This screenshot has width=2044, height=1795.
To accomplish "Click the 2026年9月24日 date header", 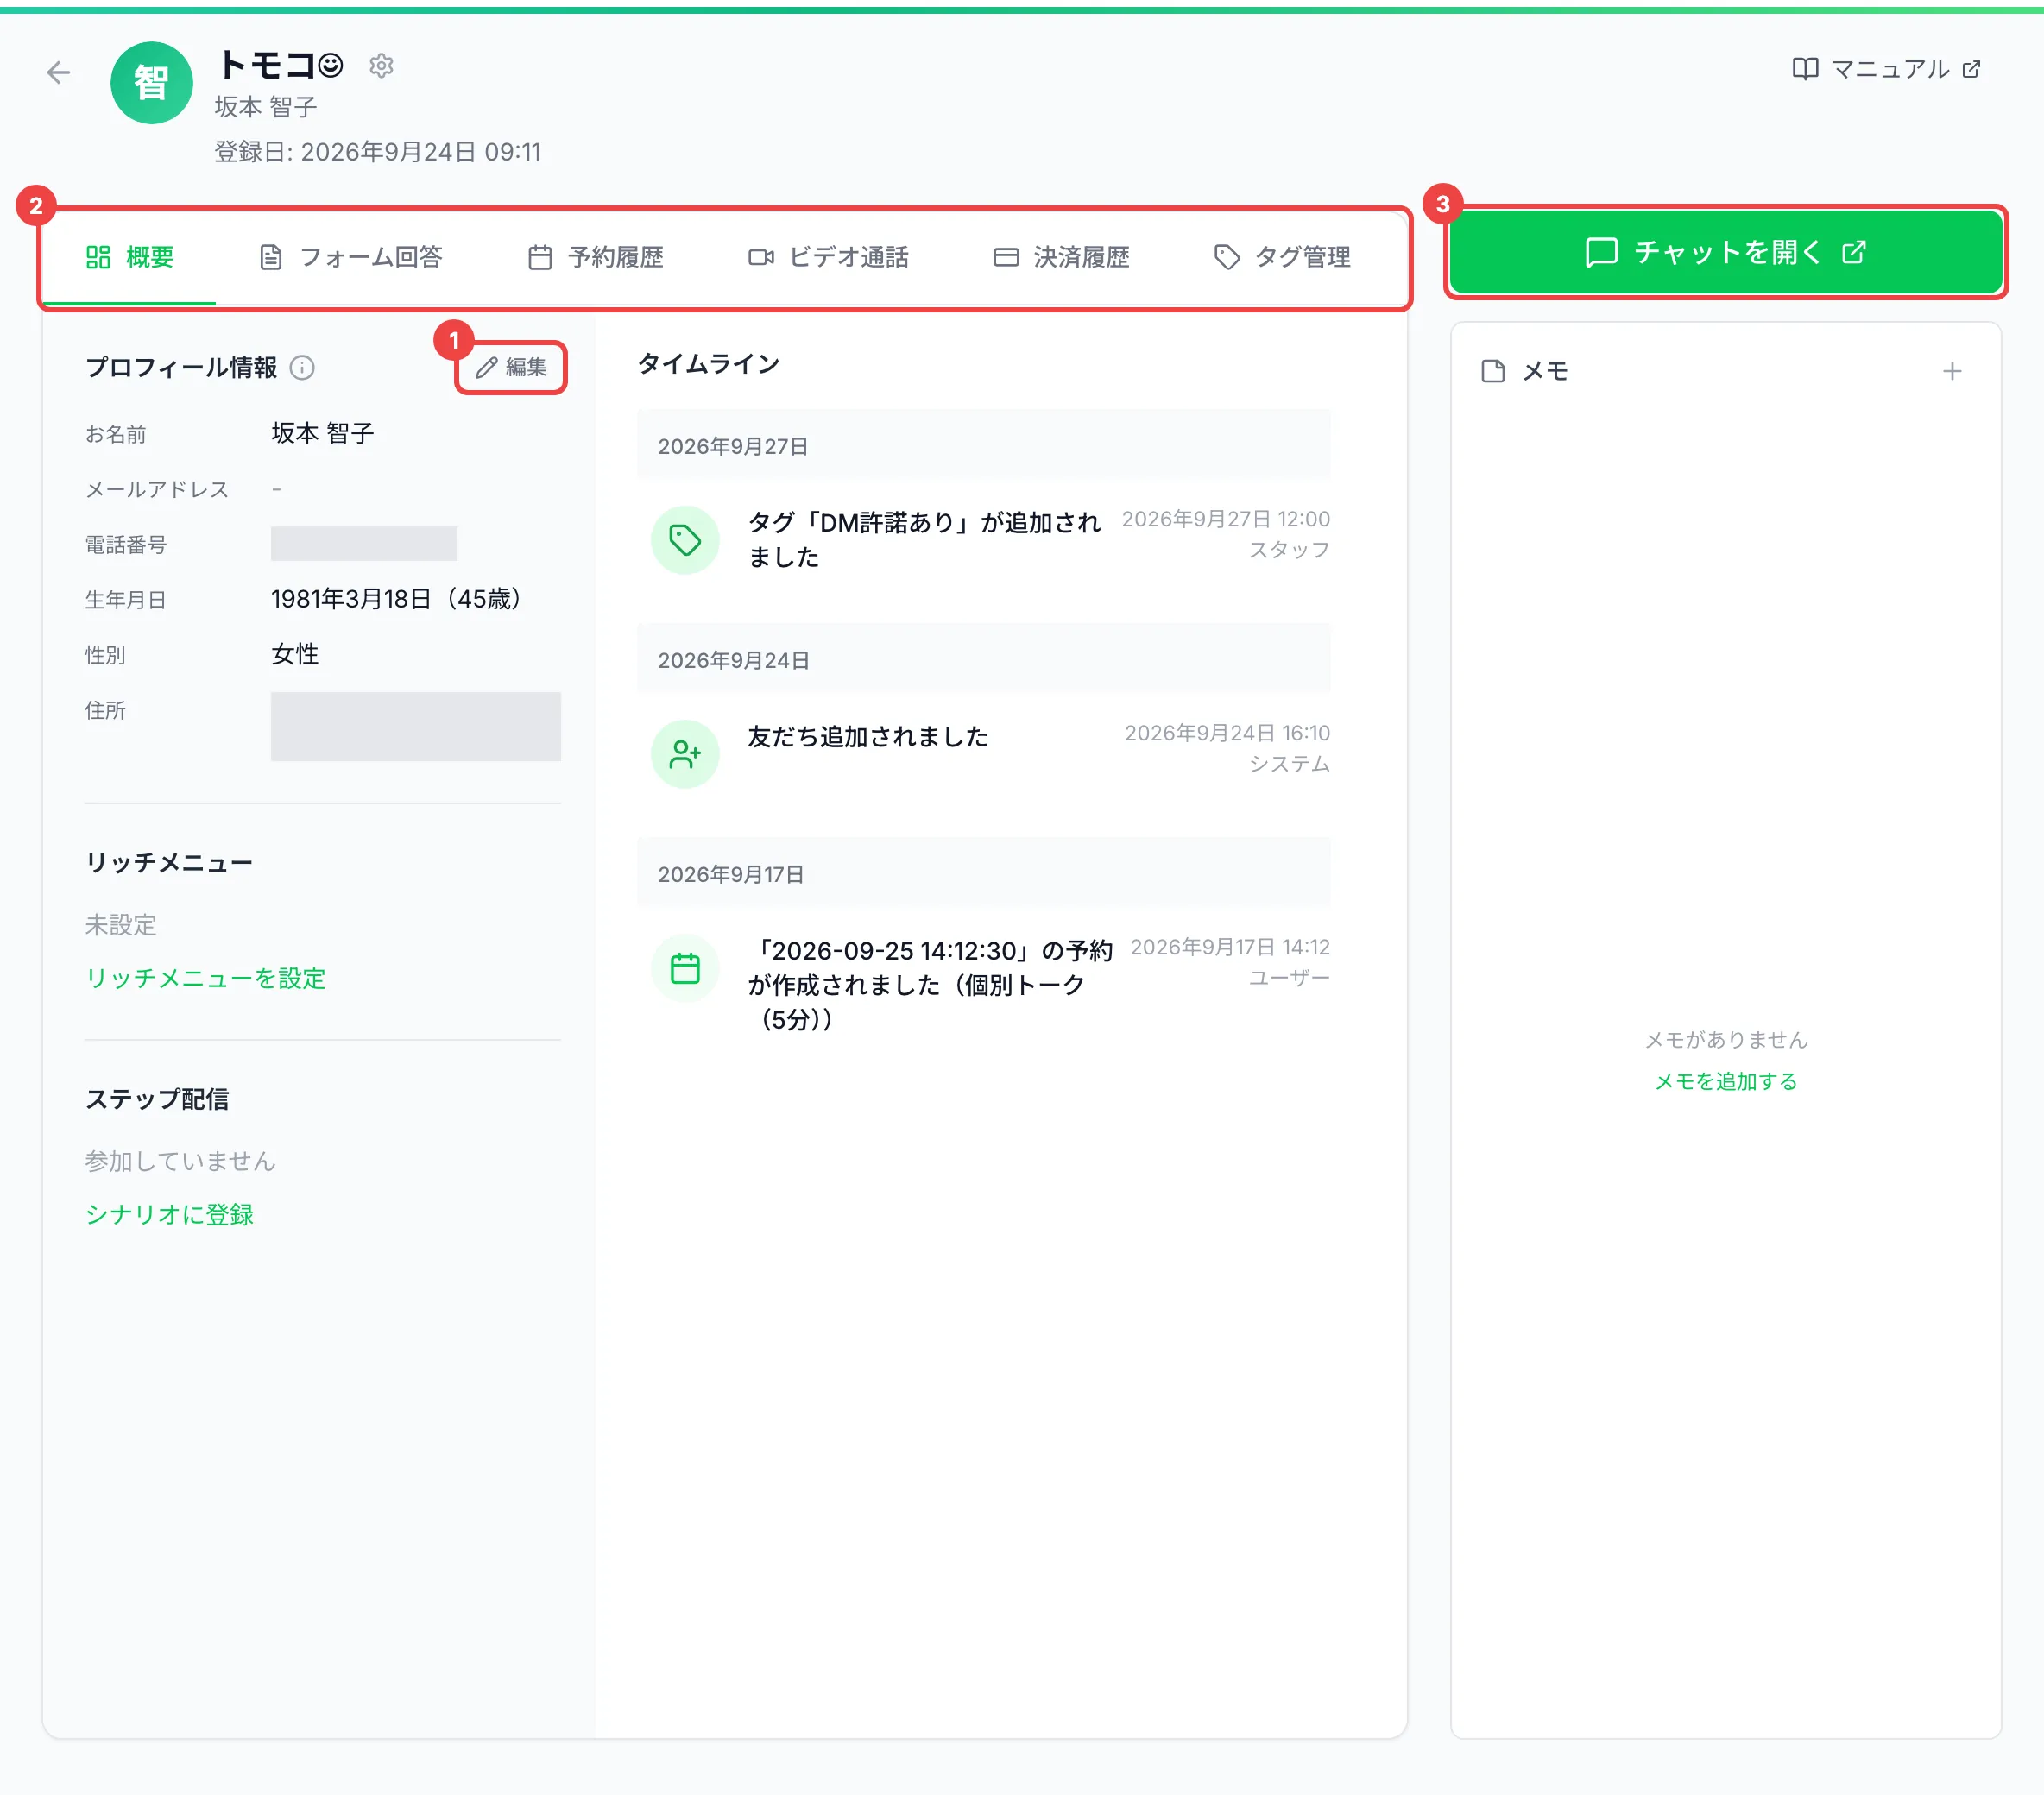I will (983, 660).
